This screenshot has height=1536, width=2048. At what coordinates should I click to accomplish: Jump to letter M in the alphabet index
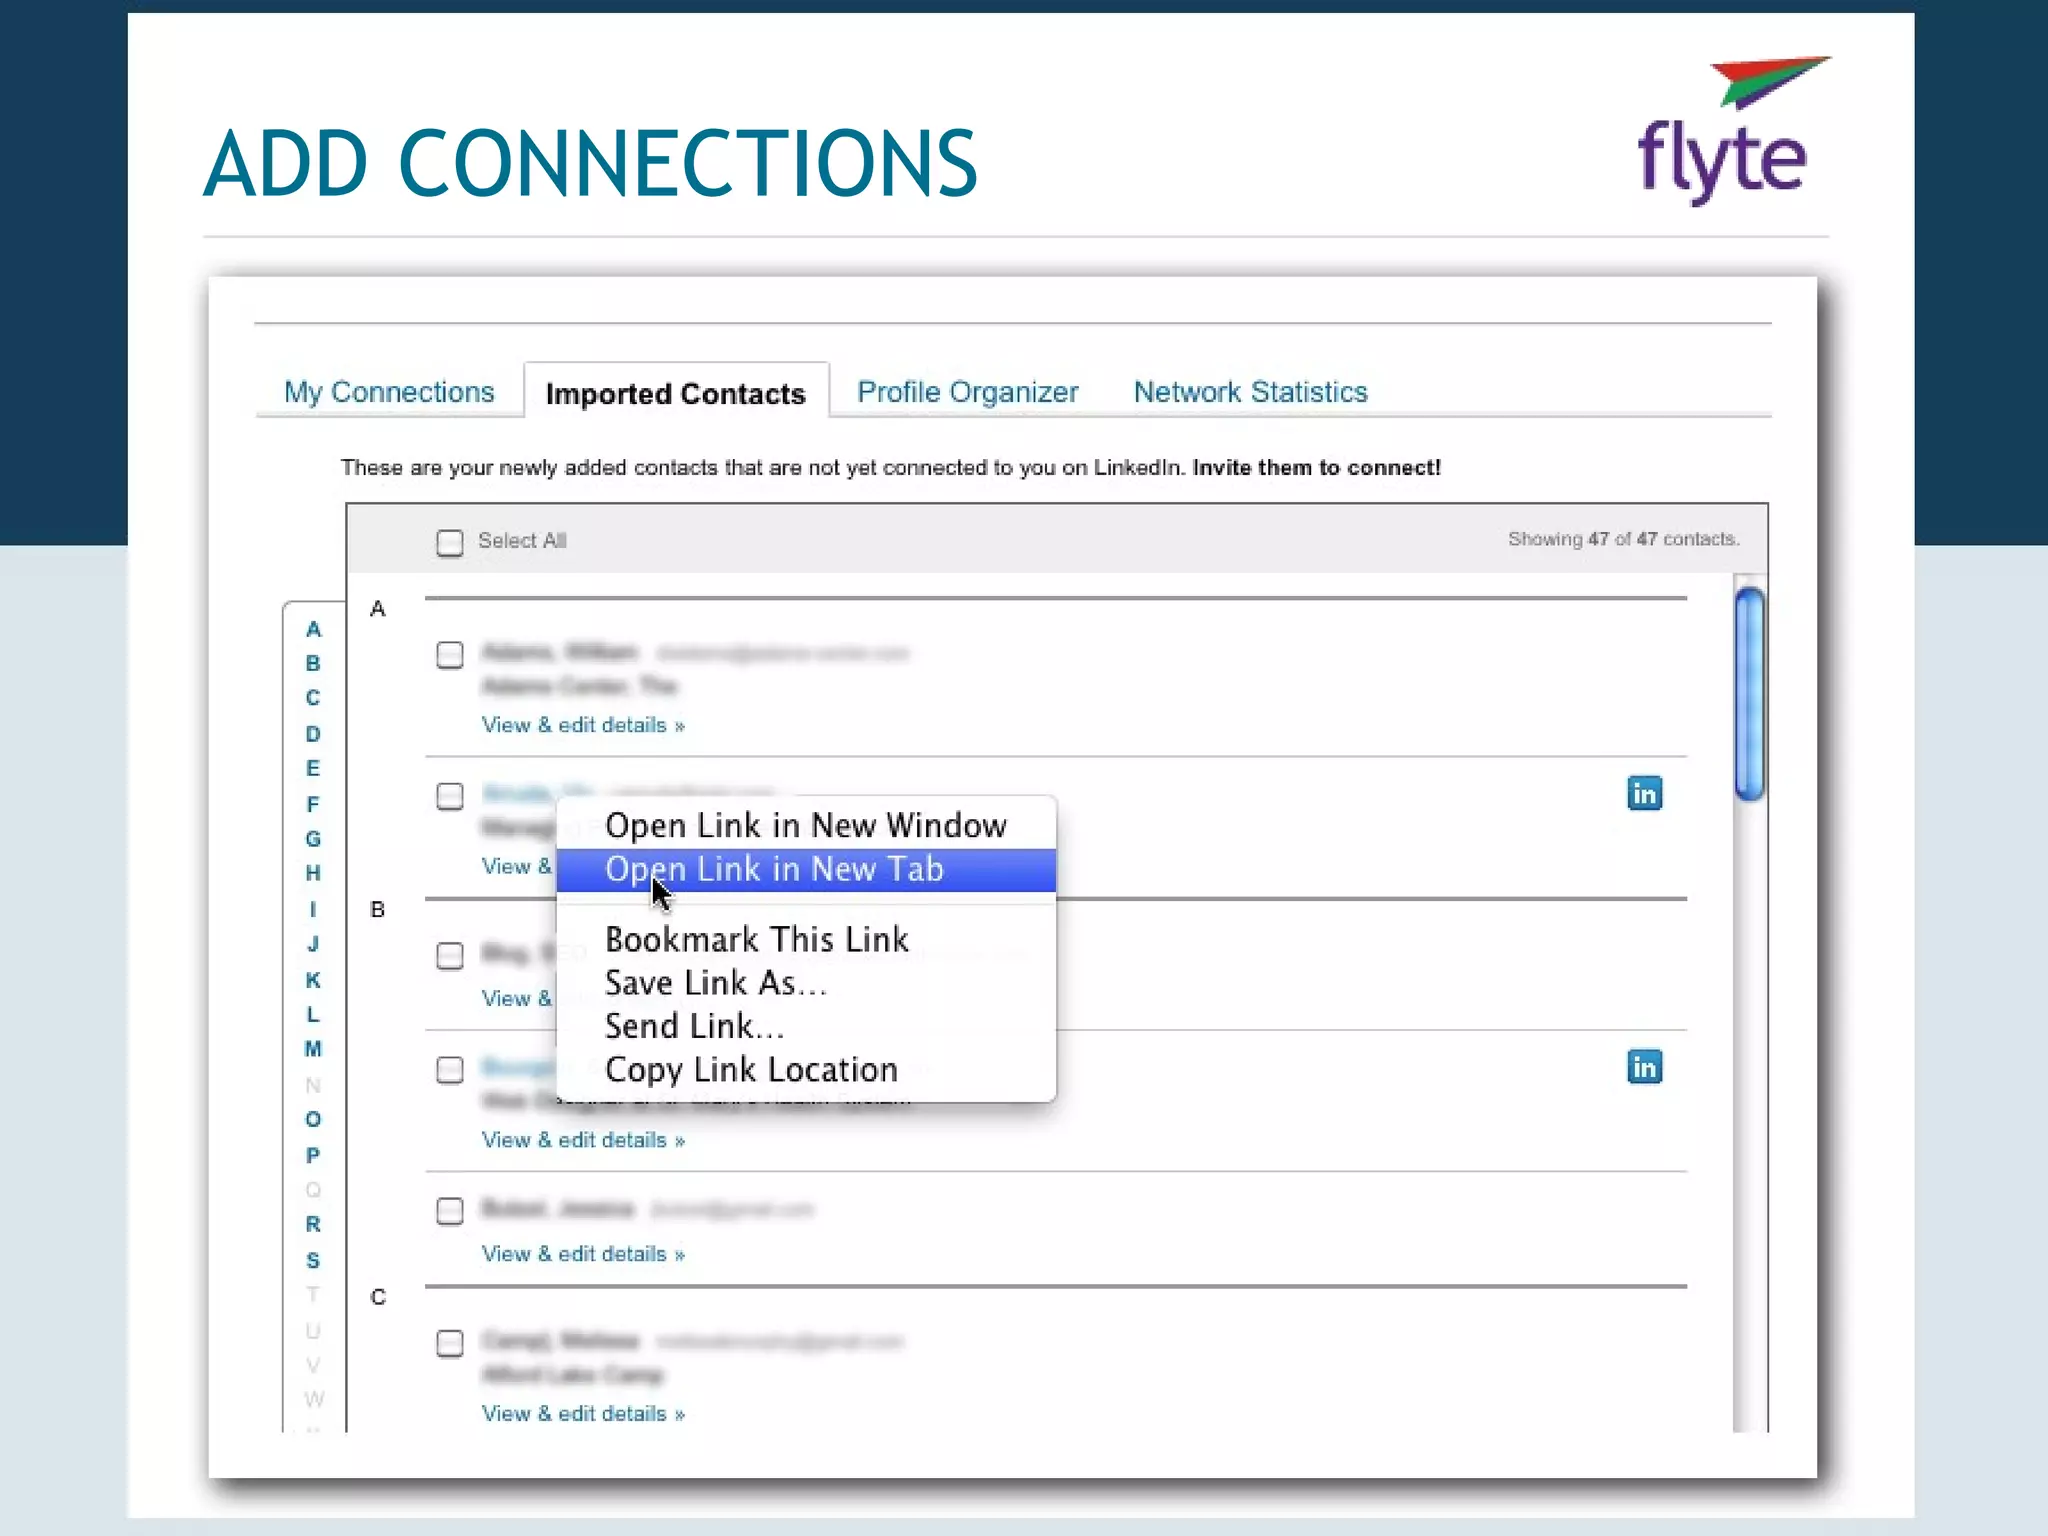click(313, 1049)
